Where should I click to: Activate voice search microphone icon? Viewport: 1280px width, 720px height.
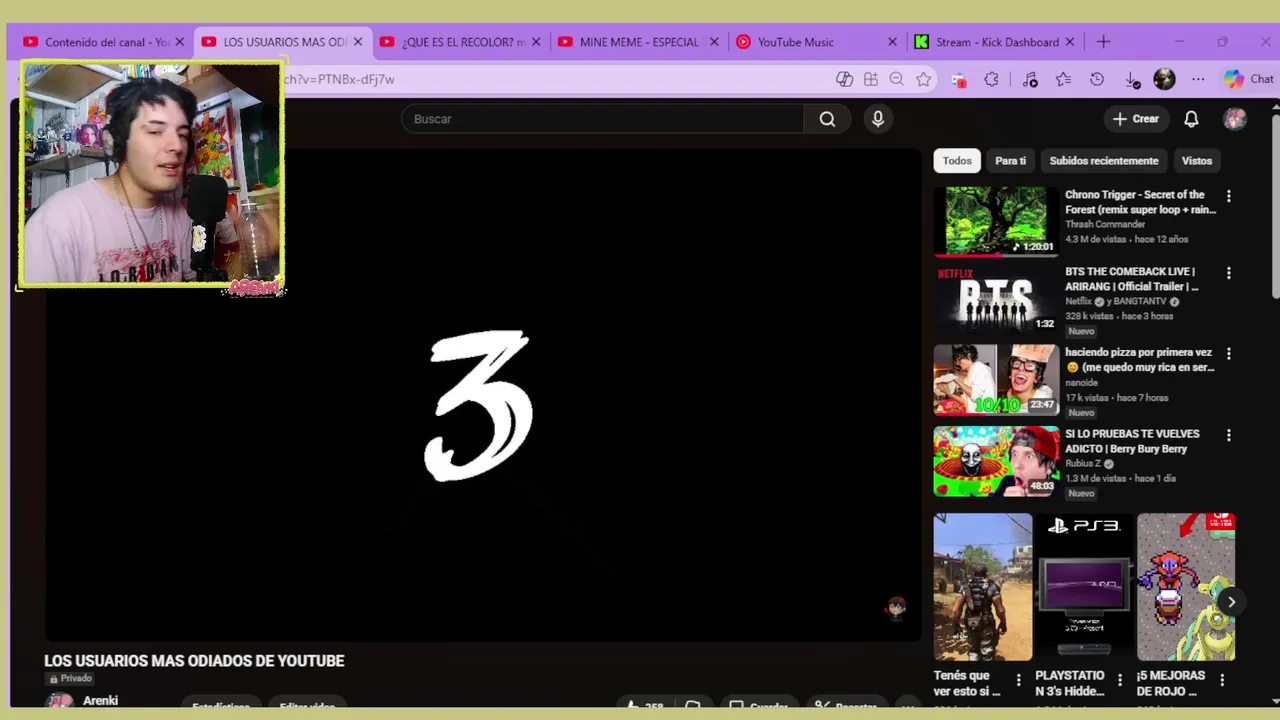point(878,119)
